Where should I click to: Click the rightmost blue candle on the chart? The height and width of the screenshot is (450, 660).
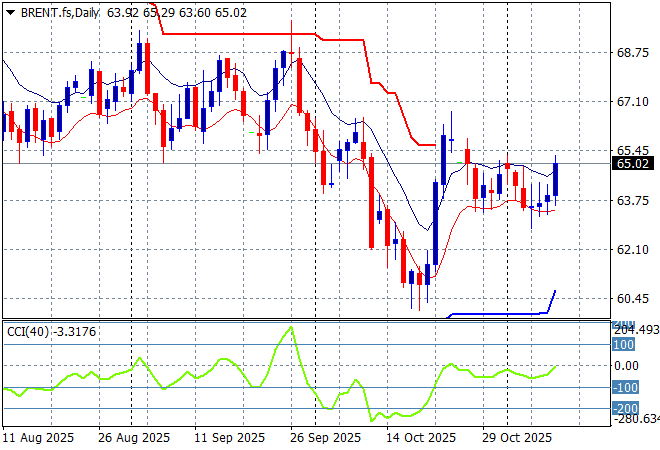[x=556, y=179]
